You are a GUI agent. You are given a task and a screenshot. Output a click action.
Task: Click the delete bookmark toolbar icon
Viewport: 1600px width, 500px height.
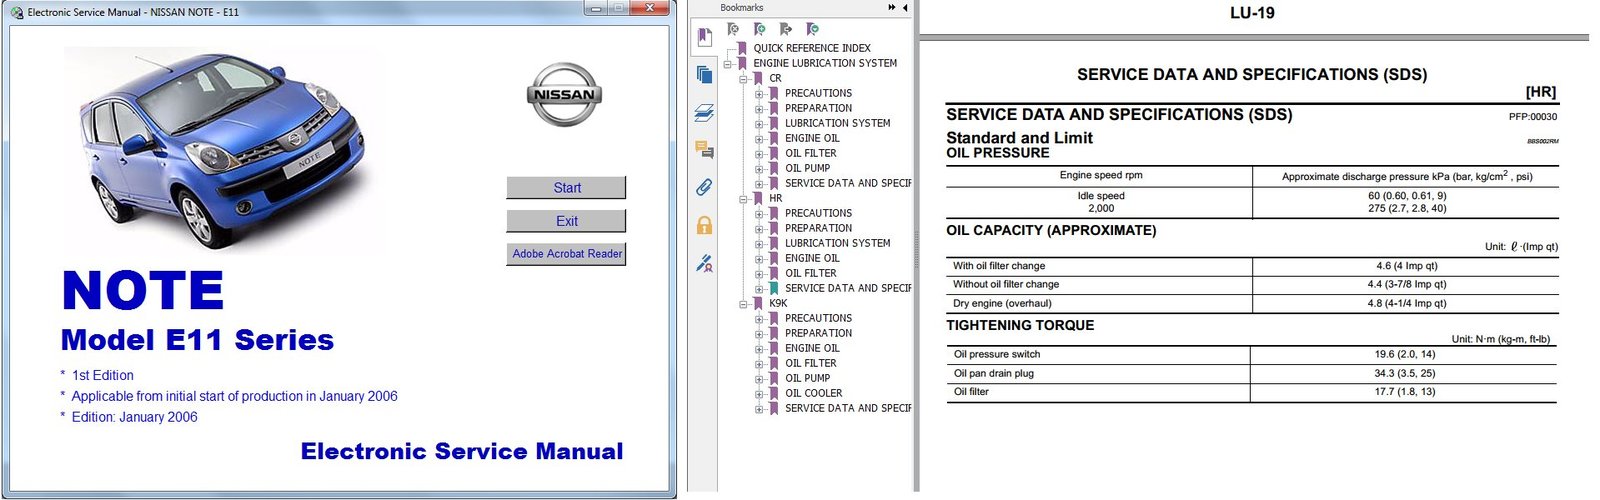733,29
